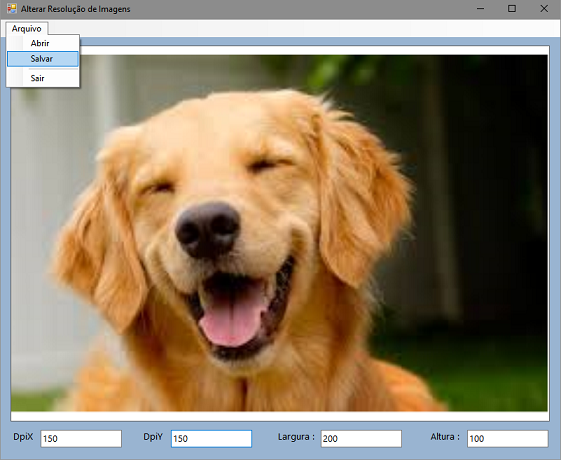Viewport: 561px width, 460px height.
Task: Select the Salvar menu entry
Action: tap(43, 59)
